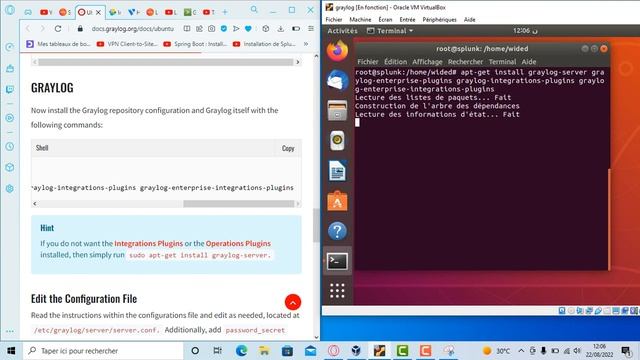Open Microsoft Edge from Windows taskbar
This screenshot has width=640, height=360.
[241, 351]
